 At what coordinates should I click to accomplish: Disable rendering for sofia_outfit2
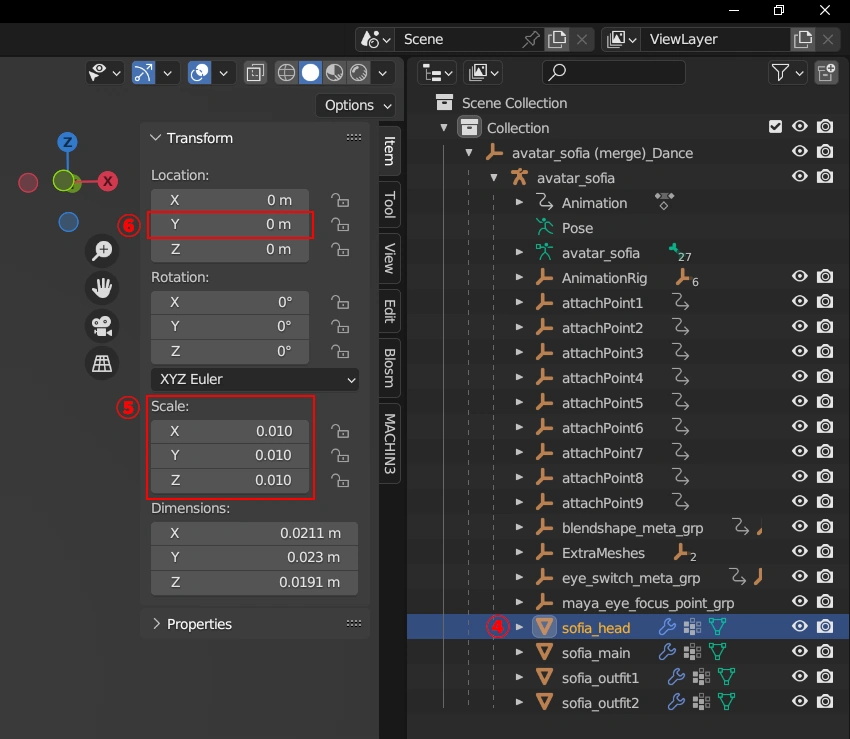[x=825, y=702]
